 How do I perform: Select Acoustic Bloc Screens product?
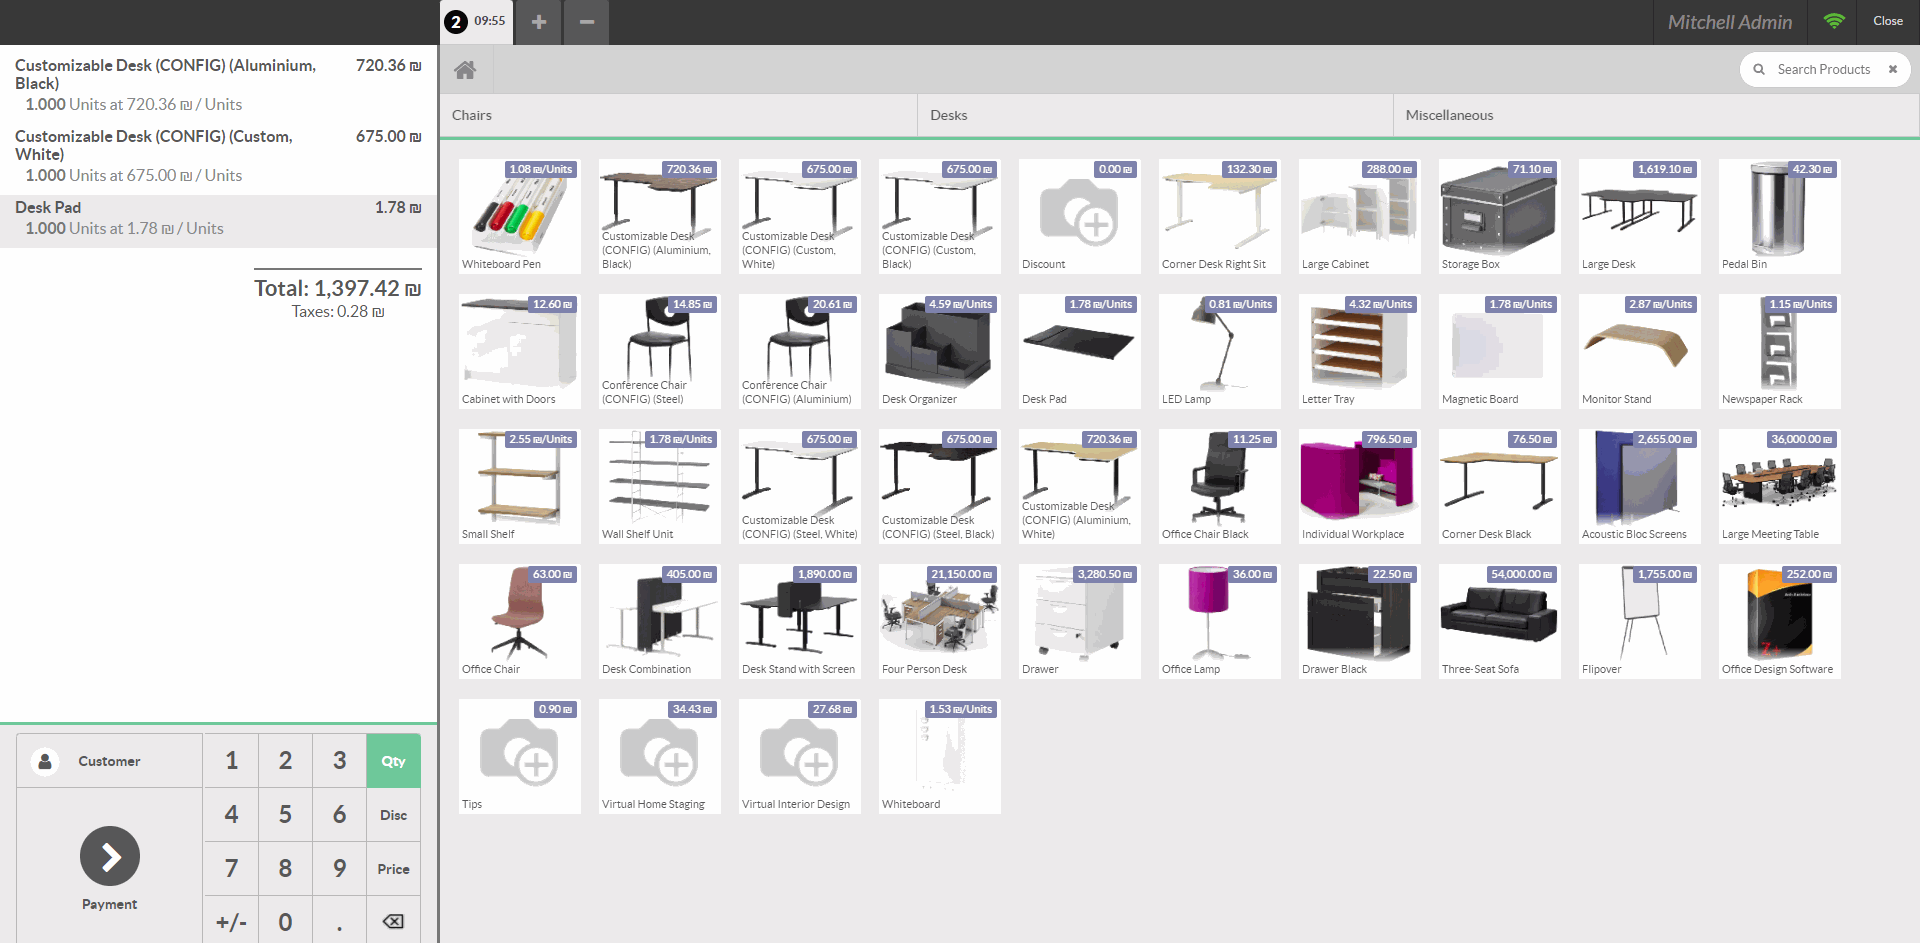coord(1640,486)
